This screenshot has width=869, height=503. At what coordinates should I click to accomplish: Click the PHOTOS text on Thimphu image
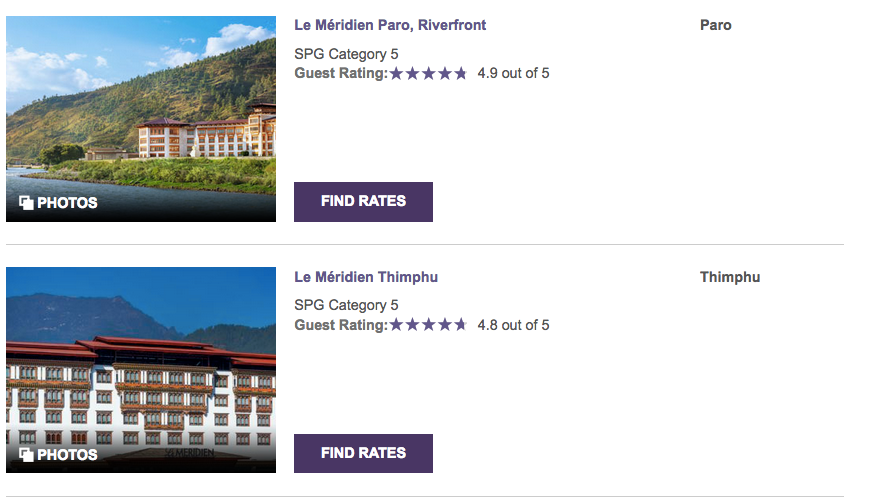coord(67,455)
